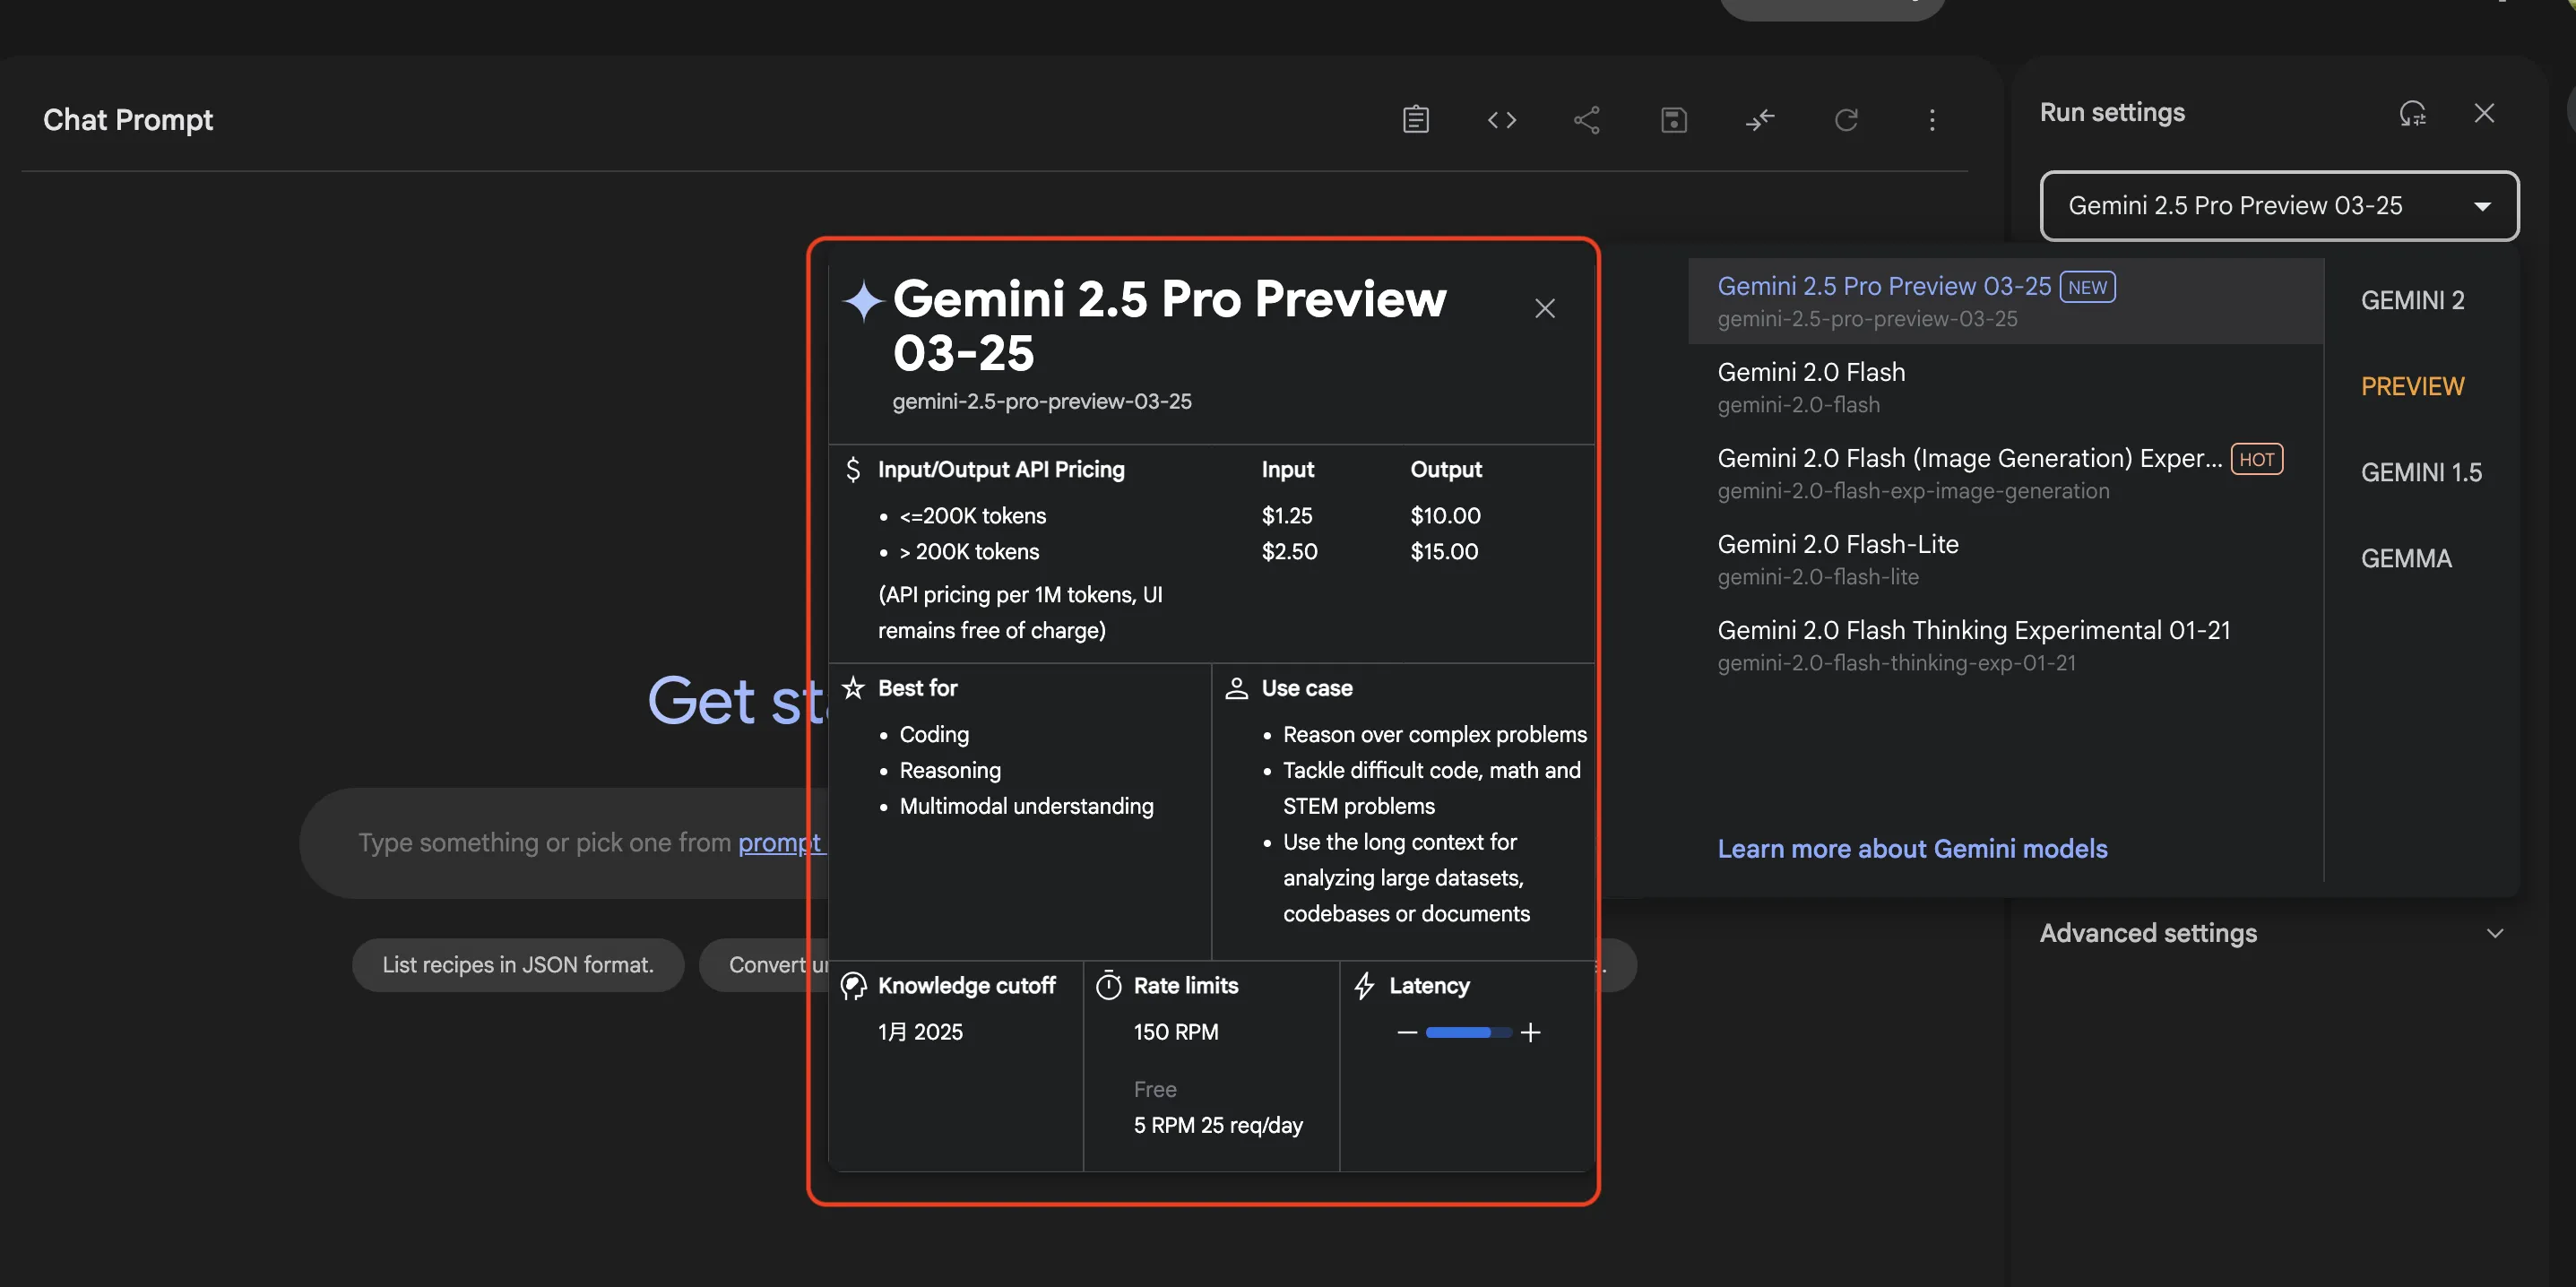This screenshot has width=2576, height=1287.
Task: Click the 150 RPM rate limit text
Action: (x=1175, y=1032)
